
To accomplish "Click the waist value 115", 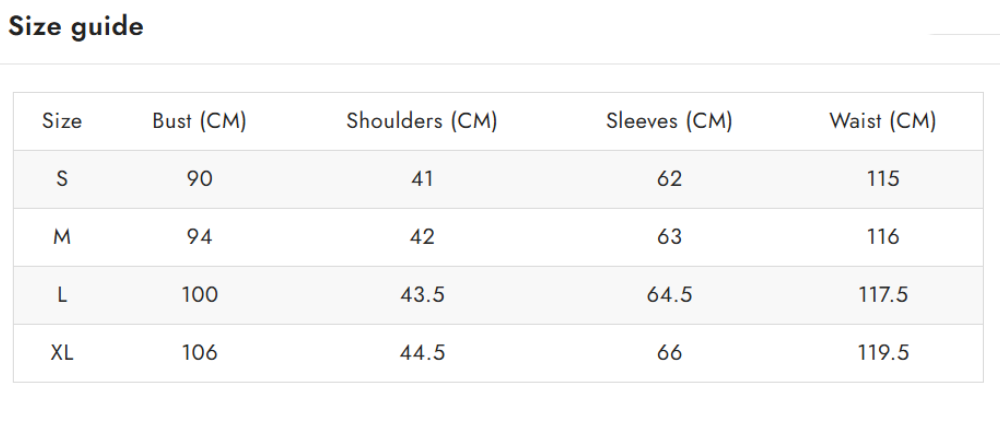I will point(882,180).
